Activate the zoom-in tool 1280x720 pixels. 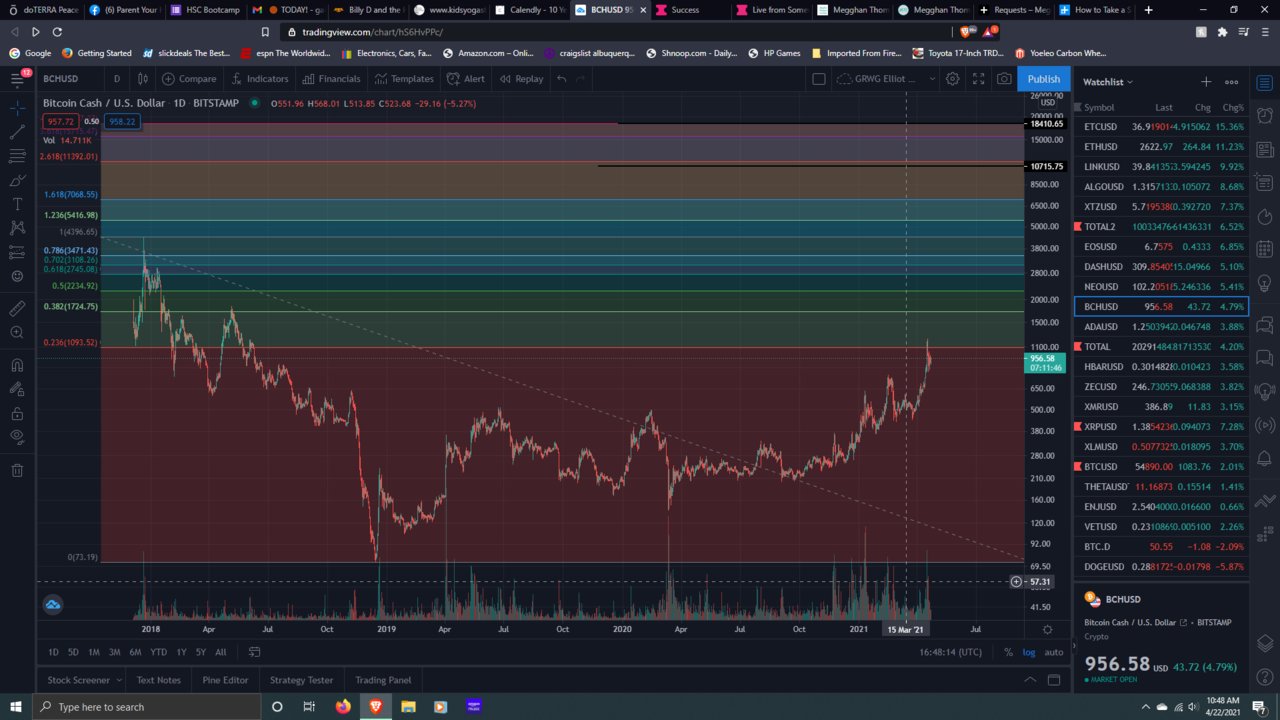pos(17,332)
